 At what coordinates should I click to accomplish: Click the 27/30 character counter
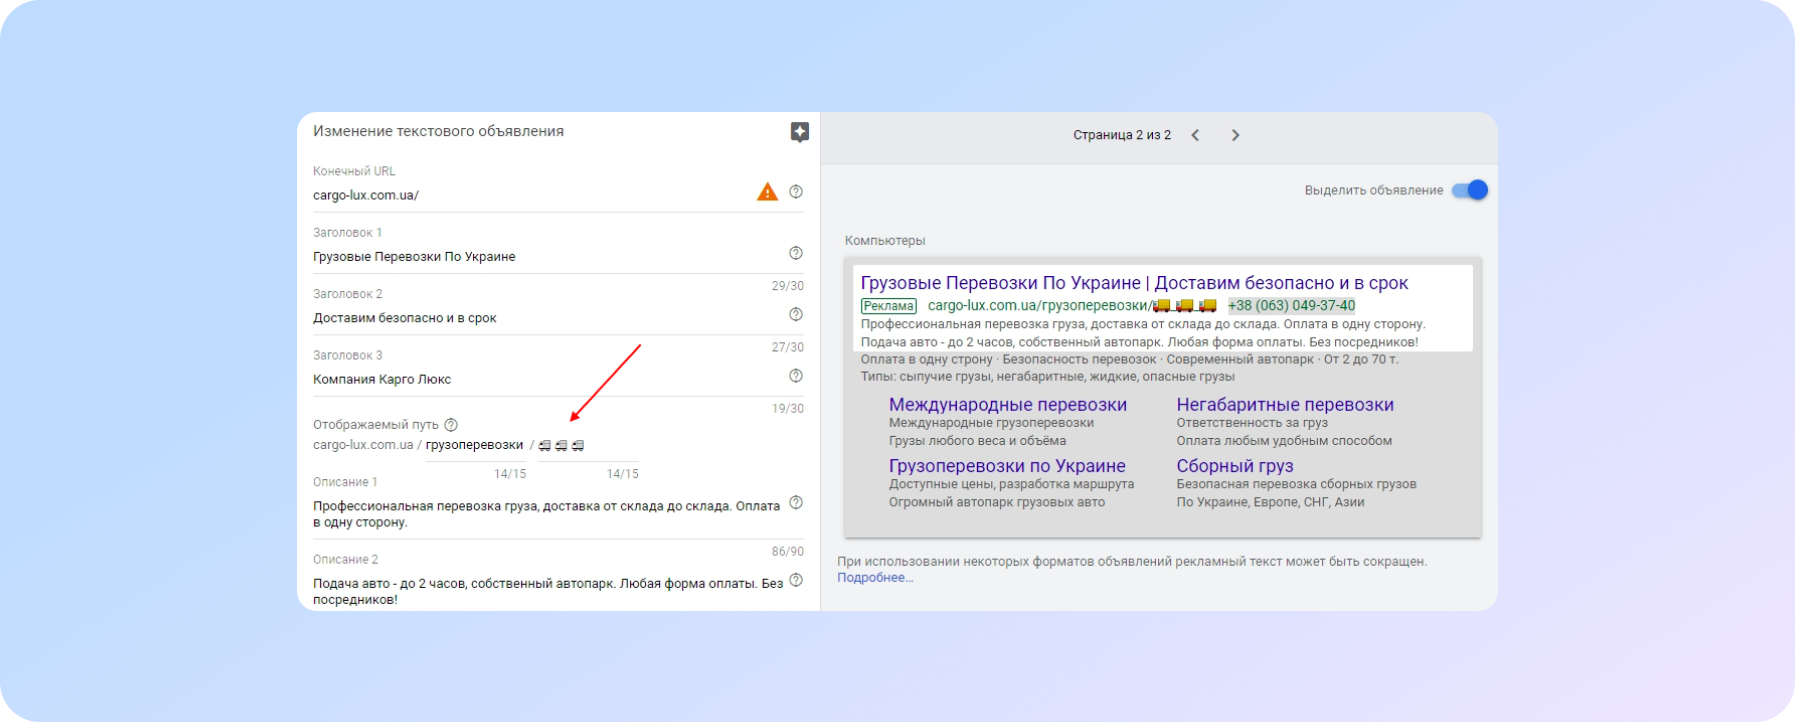788,347
